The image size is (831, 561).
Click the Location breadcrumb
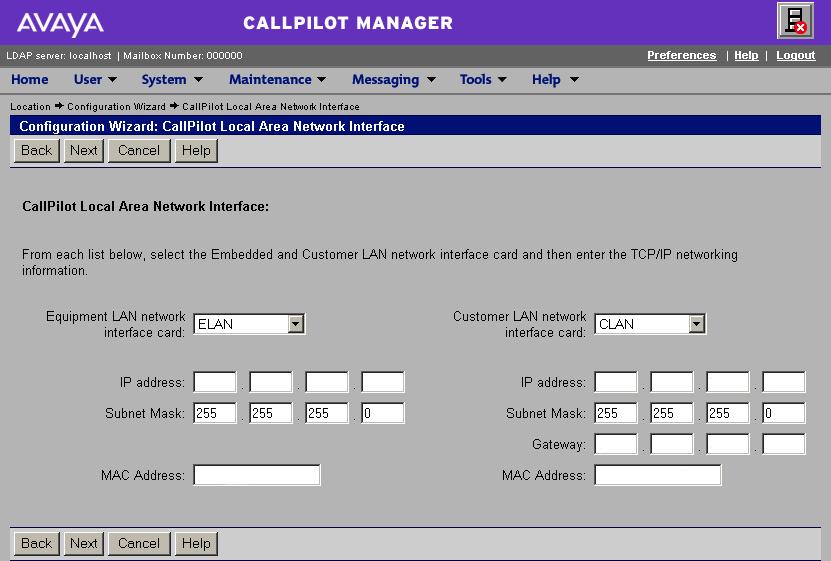[x=30, y=106]
